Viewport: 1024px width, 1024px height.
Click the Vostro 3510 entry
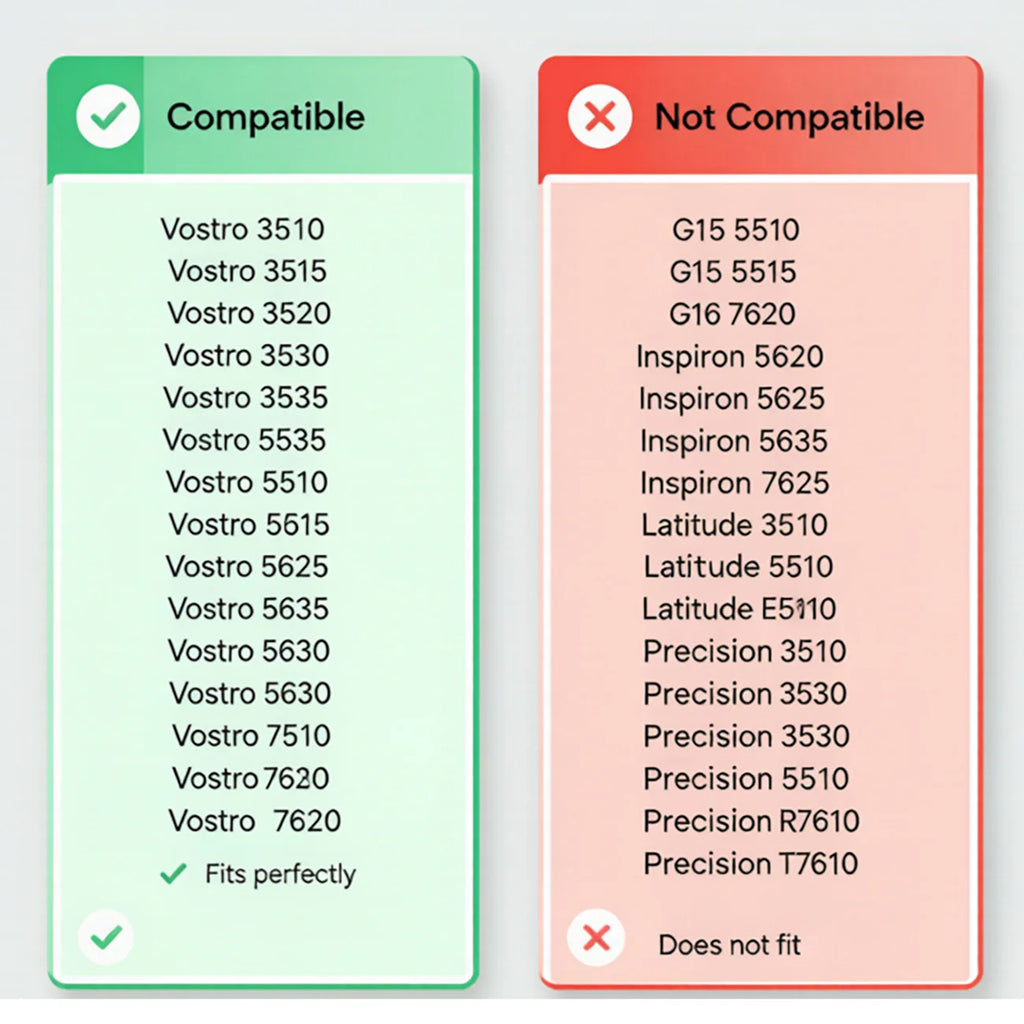pos(242,229)
